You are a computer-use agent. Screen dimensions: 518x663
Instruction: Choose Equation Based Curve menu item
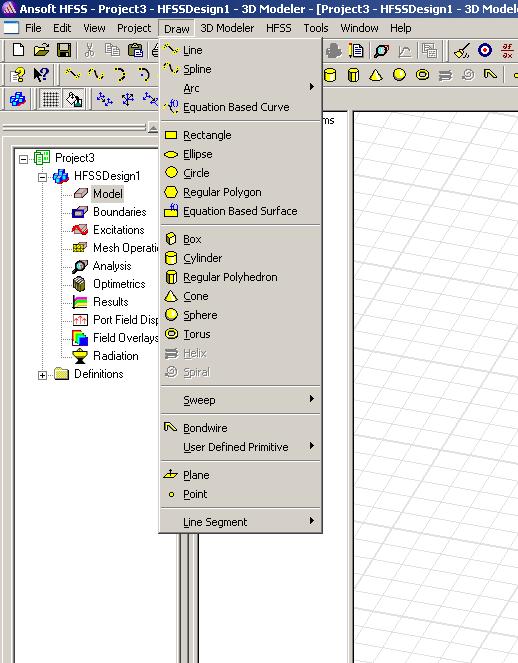pyautogui.click(x=240, y=107)
